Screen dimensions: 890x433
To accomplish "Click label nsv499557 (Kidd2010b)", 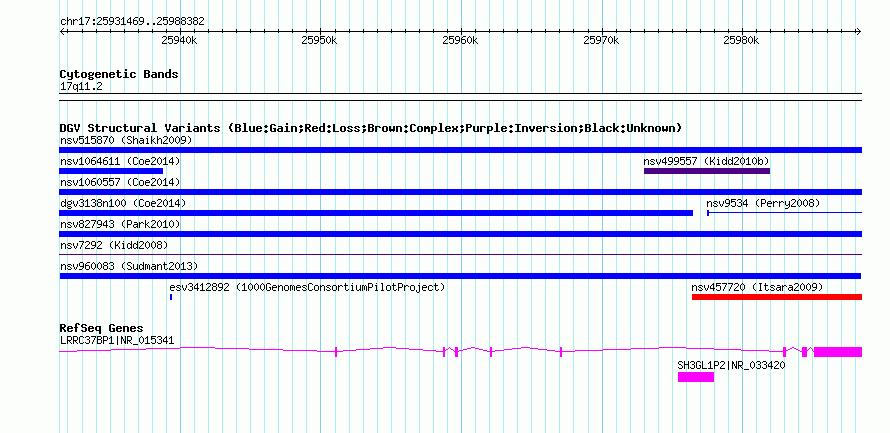I will [x=706, y=161].
